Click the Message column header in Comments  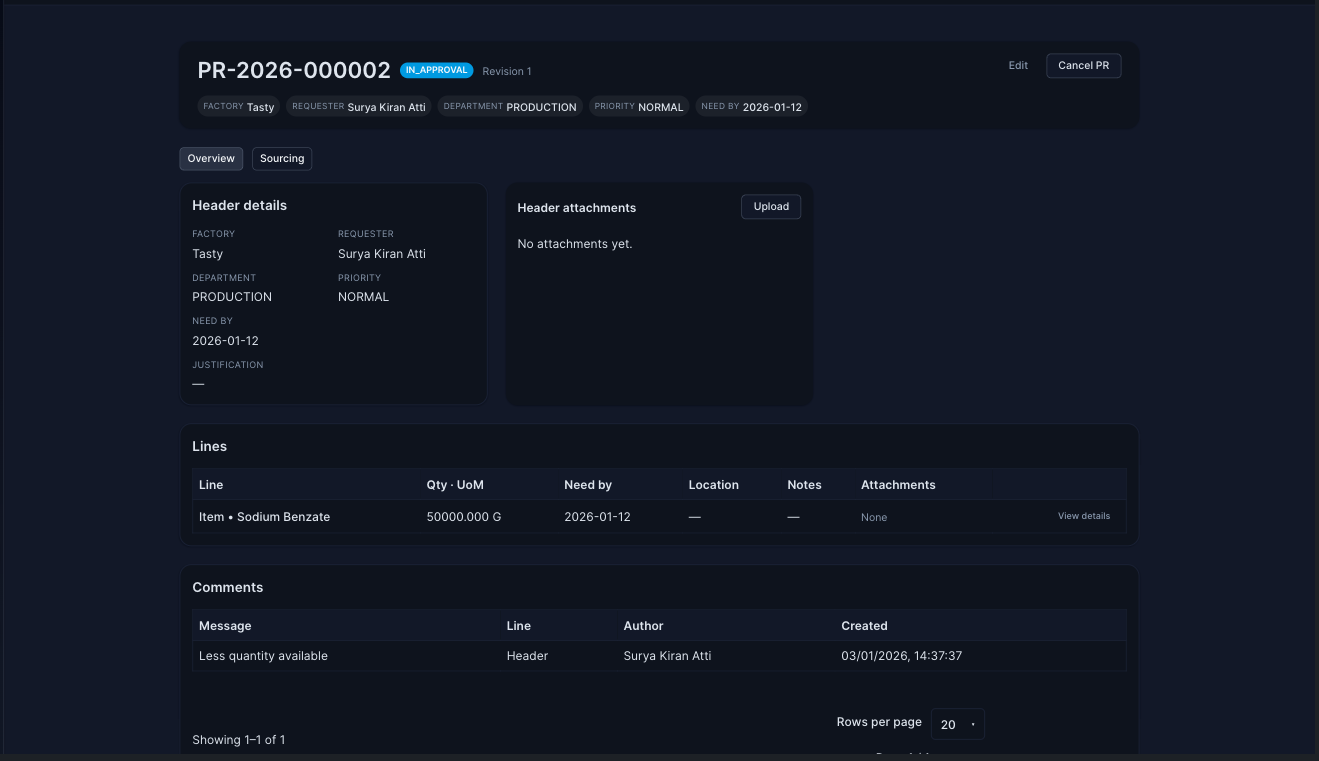pos(225,626)
